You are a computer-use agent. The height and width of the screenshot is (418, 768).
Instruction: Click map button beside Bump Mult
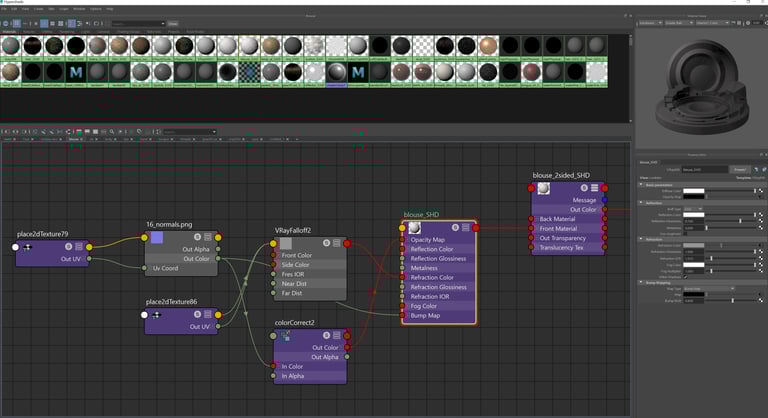[761, 300]
